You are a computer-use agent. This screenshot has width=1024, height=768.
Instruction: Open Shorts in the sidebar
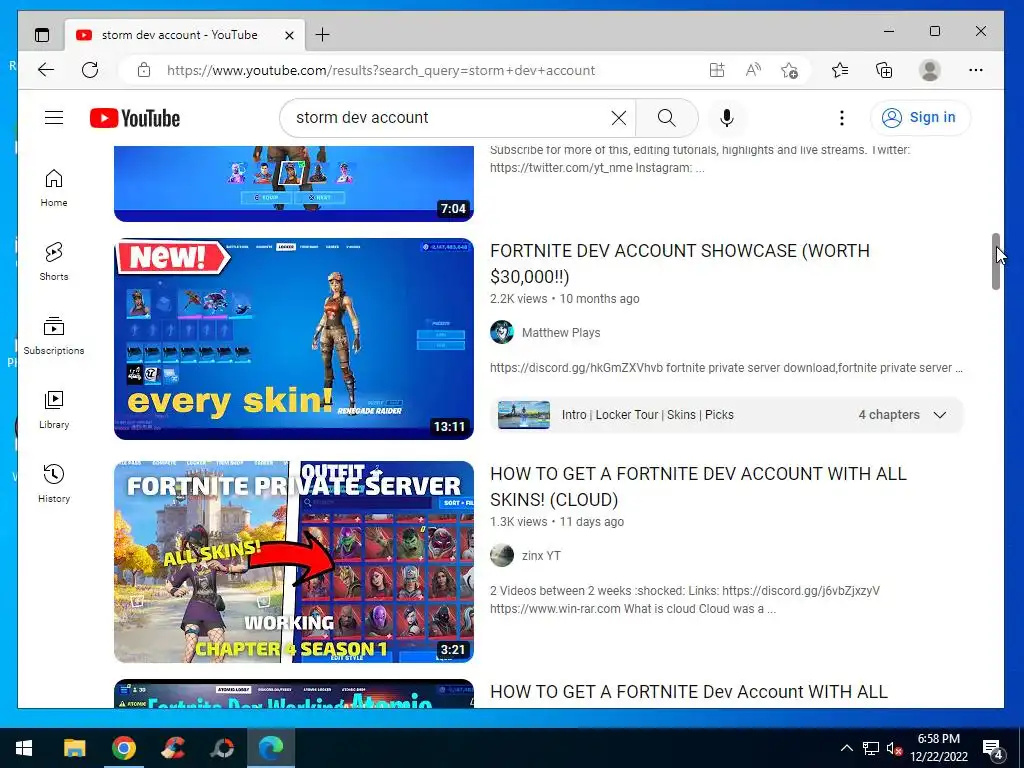(54, 262)
